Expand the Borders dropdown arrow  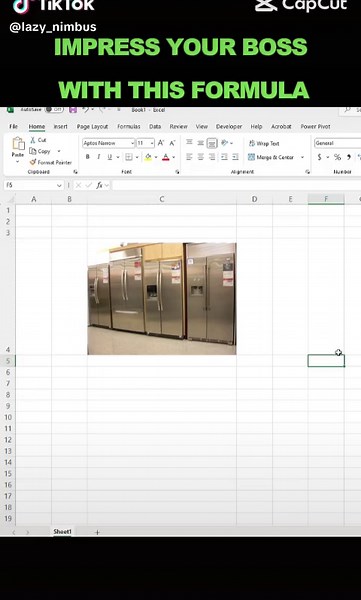click(x=137, y=157)
